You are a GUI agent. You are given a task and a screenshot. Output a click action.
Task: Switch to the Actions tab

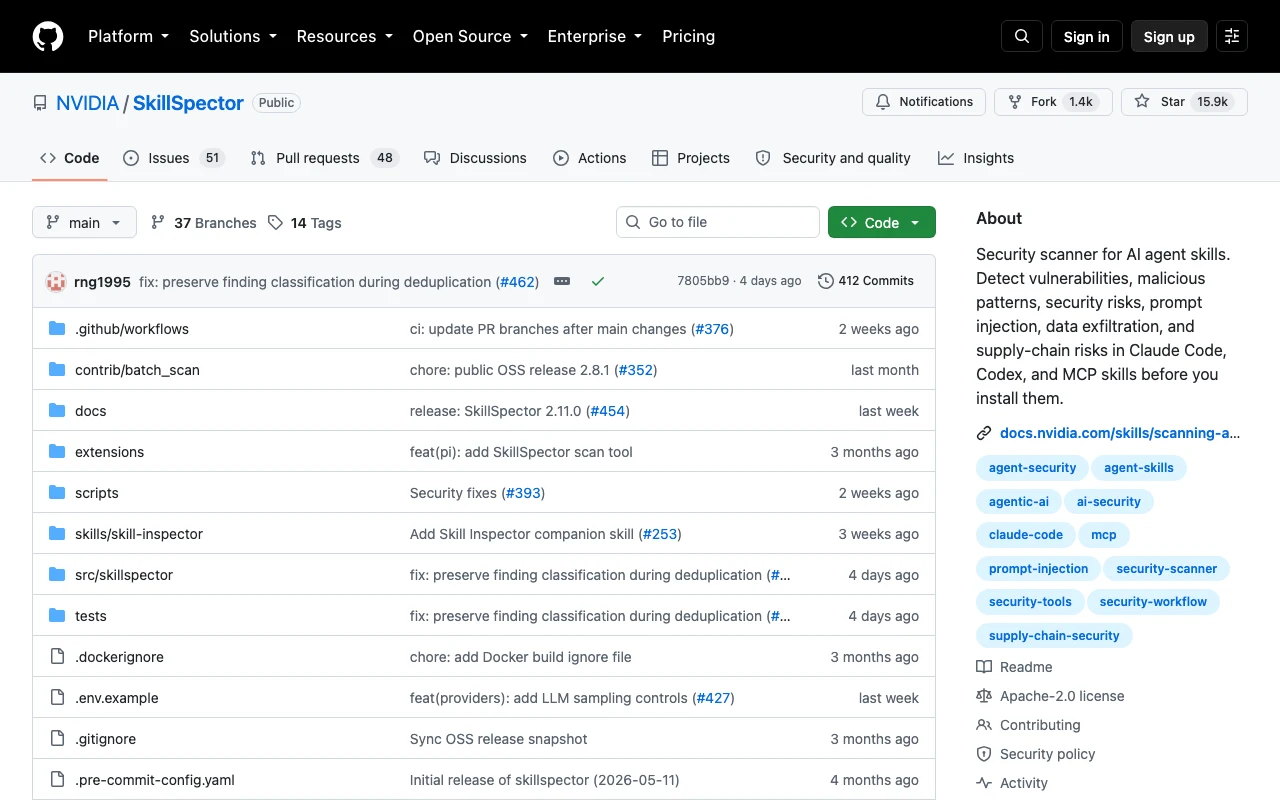590,158
